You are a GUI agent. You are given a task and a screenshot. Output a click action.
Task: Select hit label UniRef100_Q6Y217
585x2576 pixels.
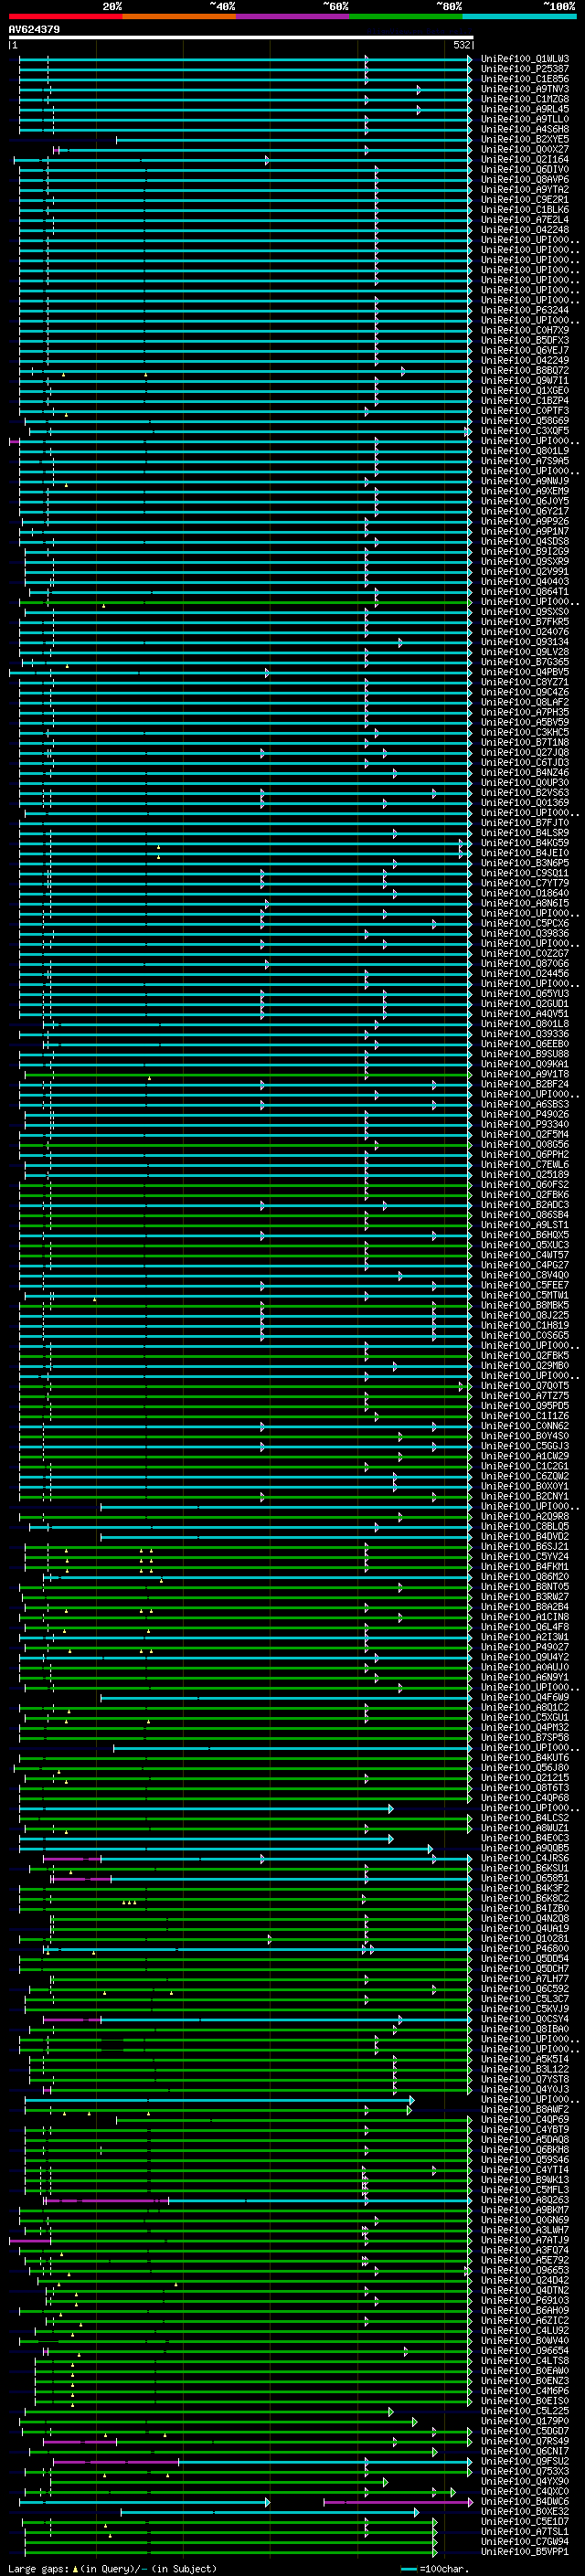pyautogui.click(x=525, y=511)
